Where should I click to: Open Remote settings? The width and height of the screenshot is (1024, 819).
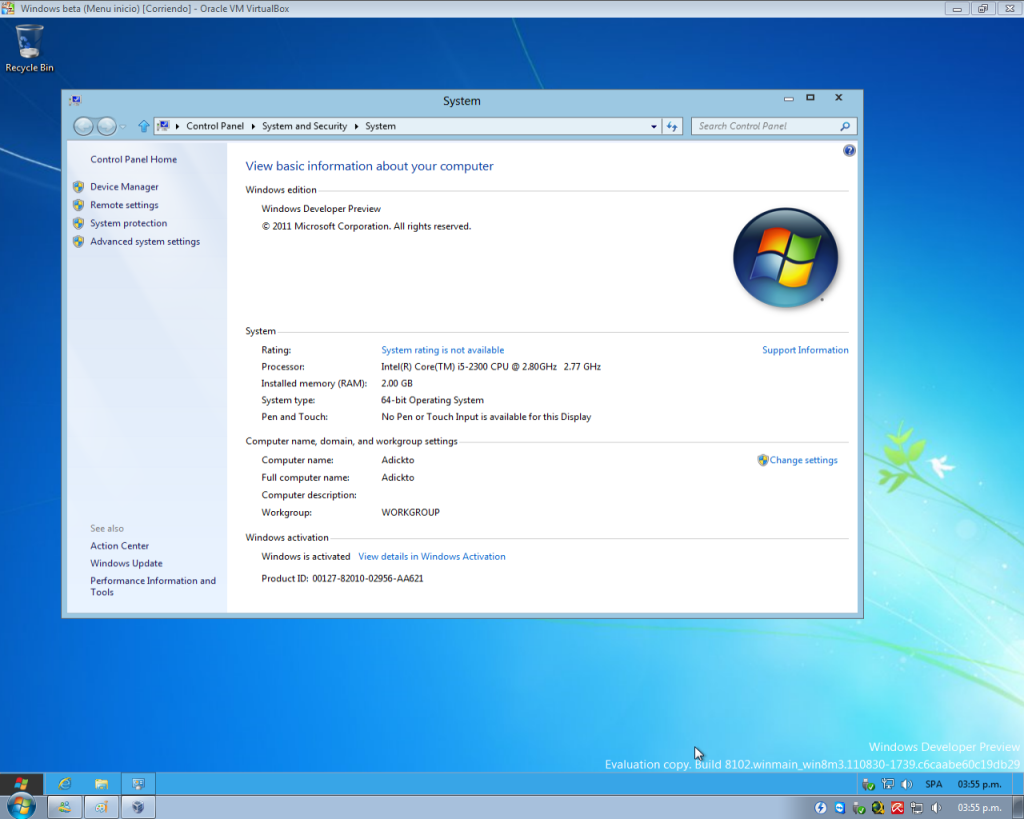click(124, 205)
